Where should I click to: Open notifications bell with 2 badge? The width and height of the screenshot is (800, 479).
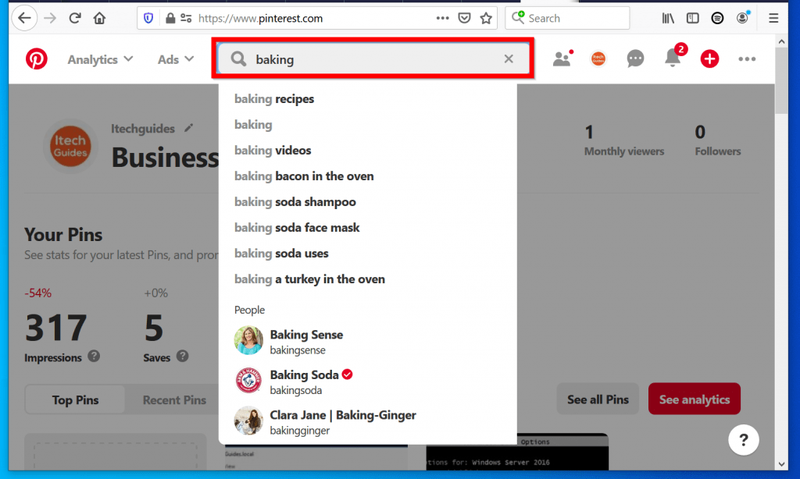674,57
